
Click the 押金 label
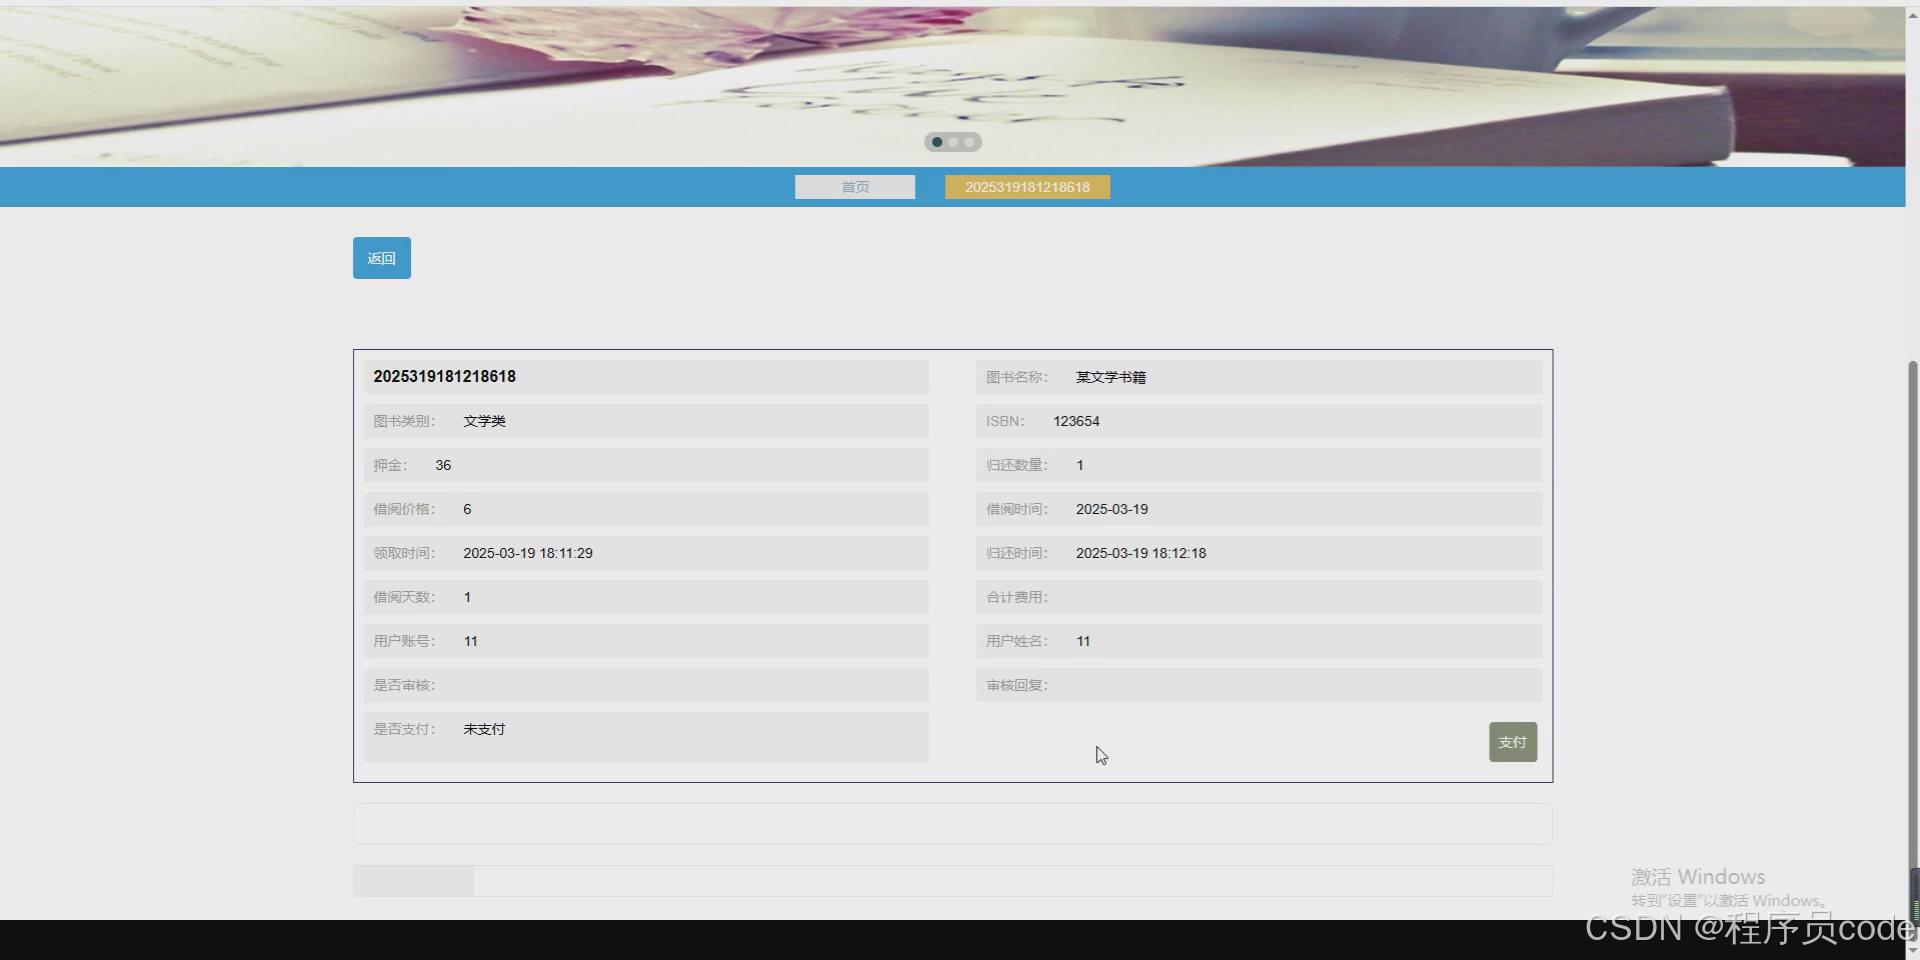point(390,465)
